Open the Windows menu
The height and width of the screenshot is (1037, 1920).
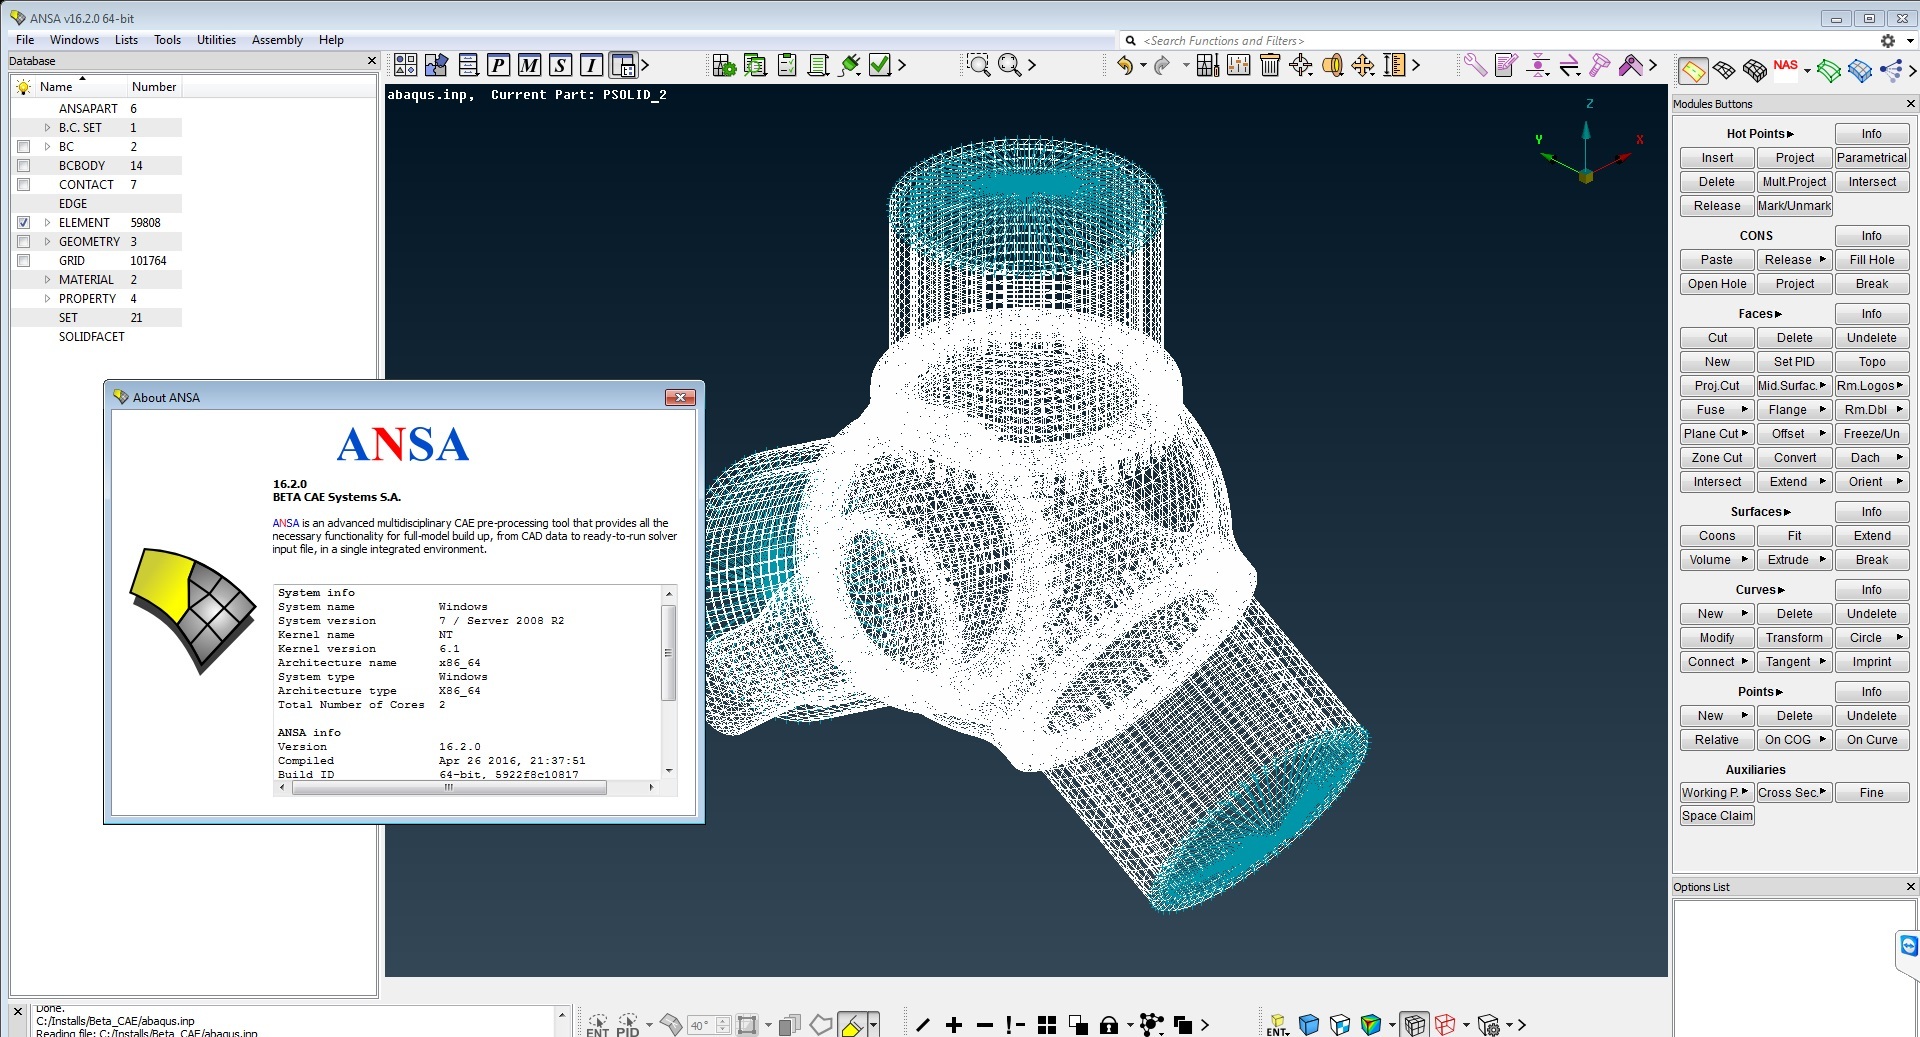coord(74,40)
